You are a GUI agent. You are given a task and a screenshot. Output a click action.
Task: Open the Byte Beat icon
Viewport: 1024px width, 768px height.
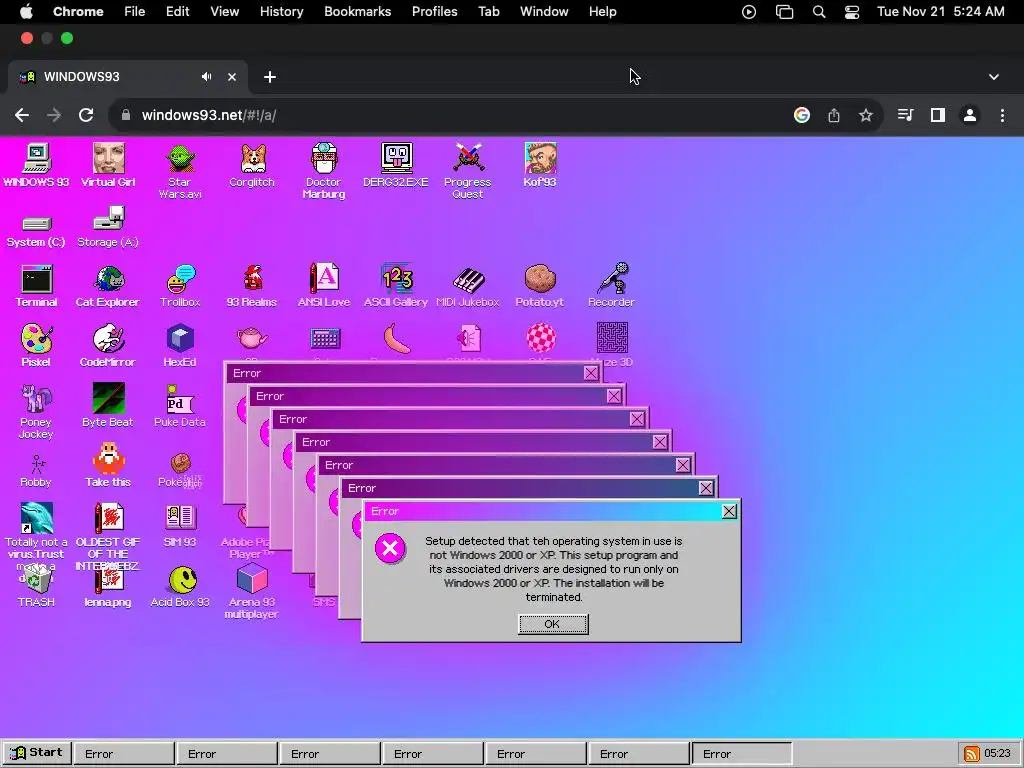pyautogui.click(x=108, y=405)
